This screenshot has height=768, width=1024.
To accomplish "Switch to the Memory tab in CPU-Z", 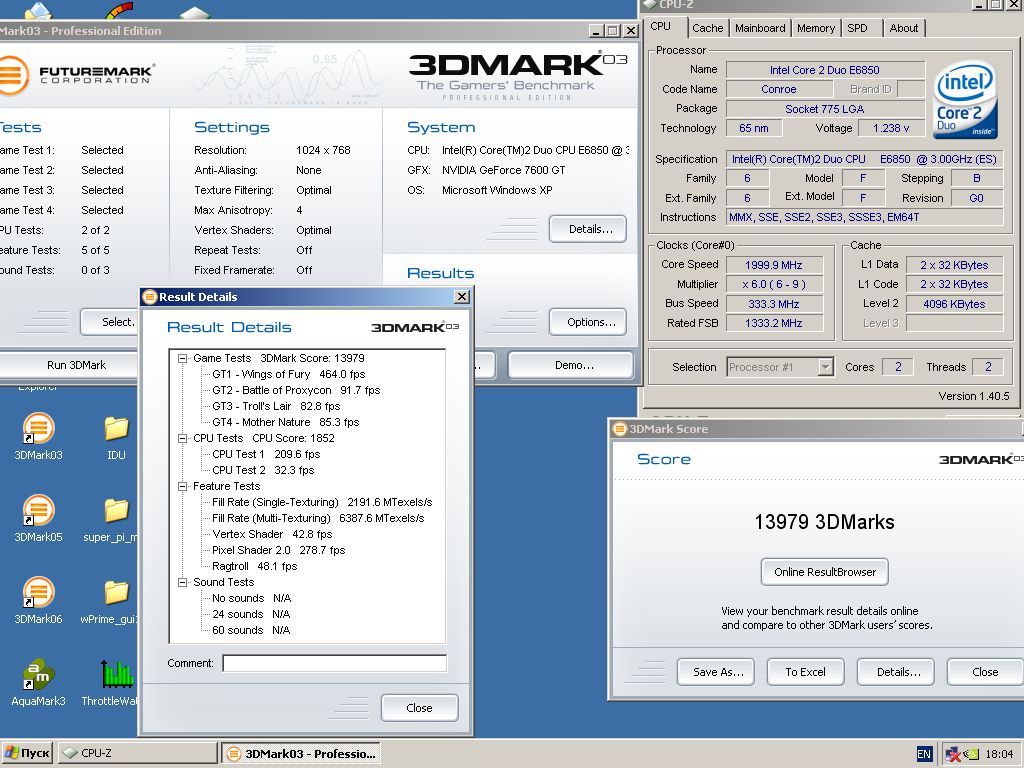I will [816, 28].
